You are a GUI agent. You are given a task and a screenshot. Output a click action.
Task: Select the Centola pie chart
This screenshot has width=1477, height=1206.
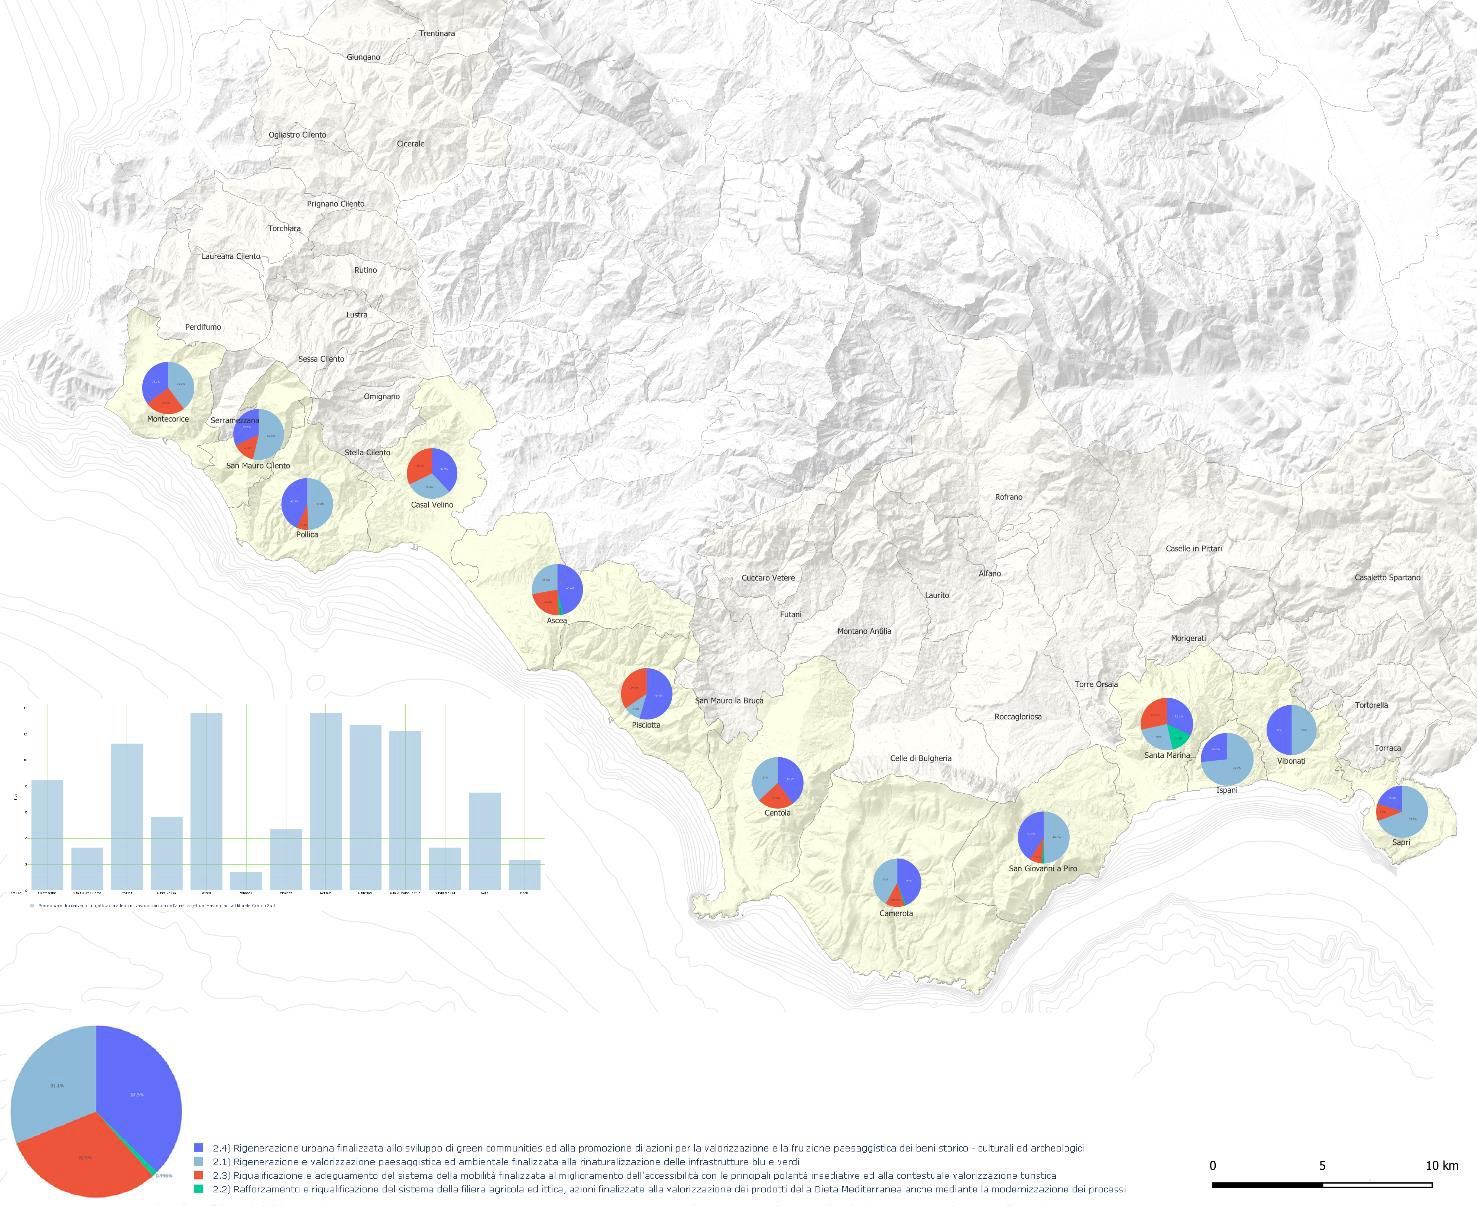point(777,782)
